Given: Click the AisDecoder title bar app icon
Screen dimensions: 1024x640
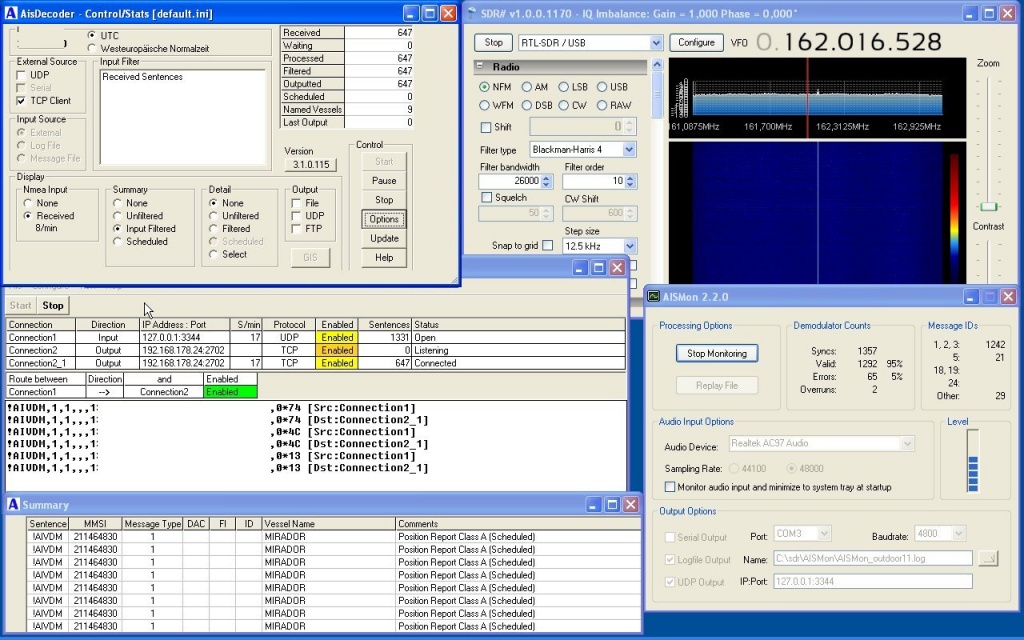Looking at the screenshot, I should pos(12,13).
